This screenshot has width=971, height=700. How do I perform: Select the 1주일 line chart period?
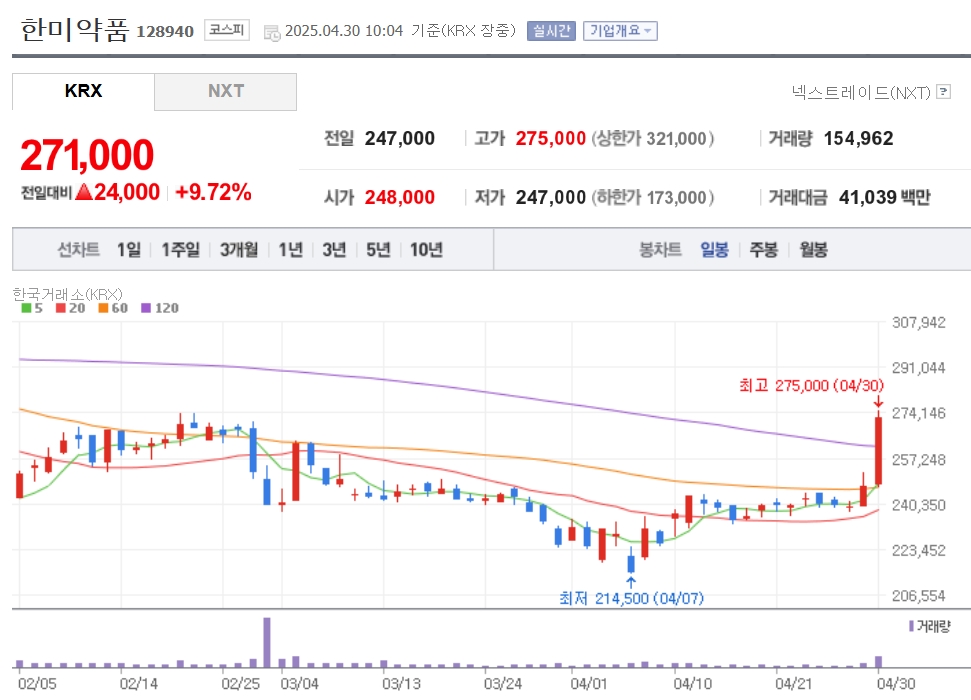(x=180, y=250)
